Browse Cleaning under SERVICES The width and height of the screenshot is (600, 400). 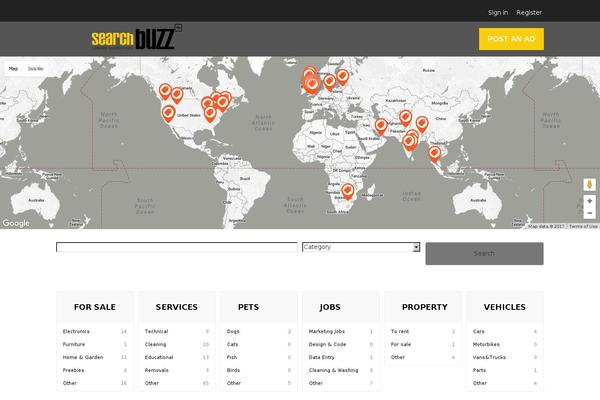coord(155,344)
